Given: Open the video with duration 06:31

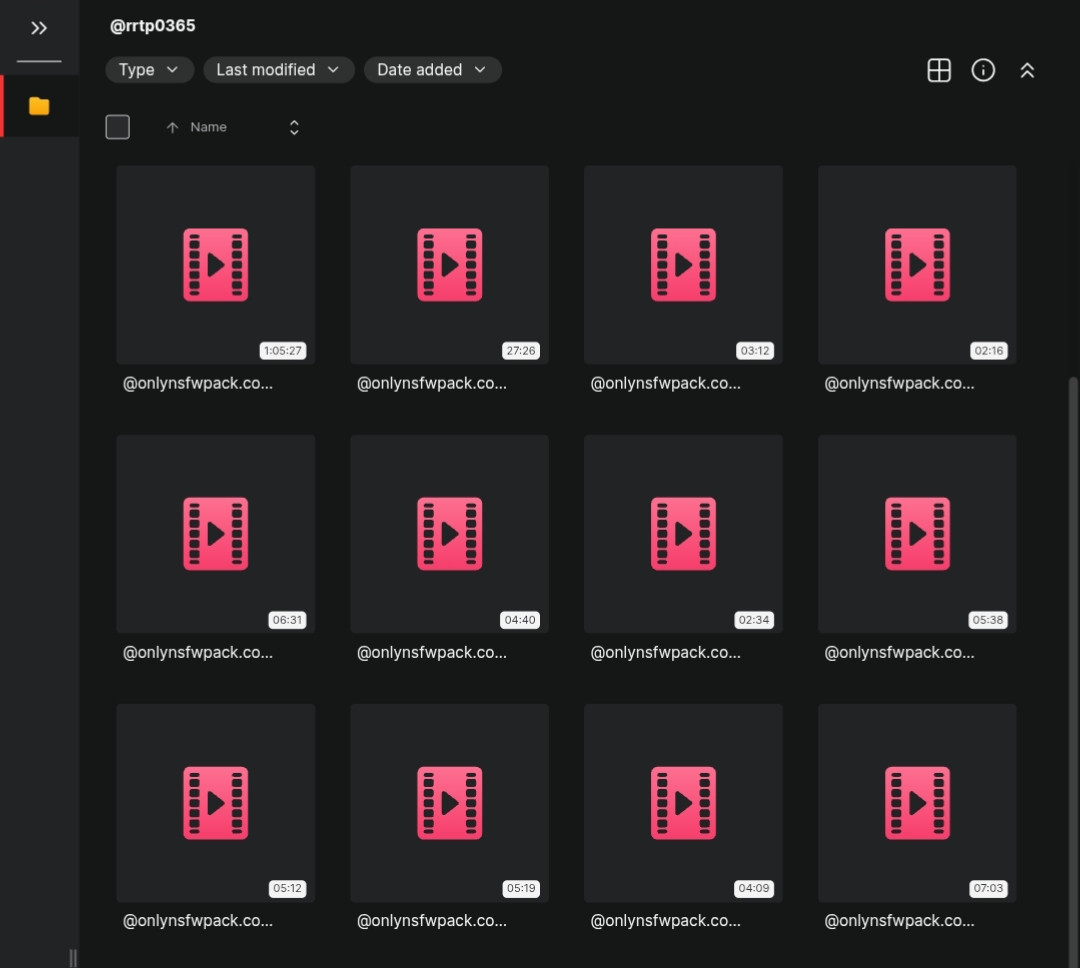Looking at the screenshot, I should (x=216, y=533).
